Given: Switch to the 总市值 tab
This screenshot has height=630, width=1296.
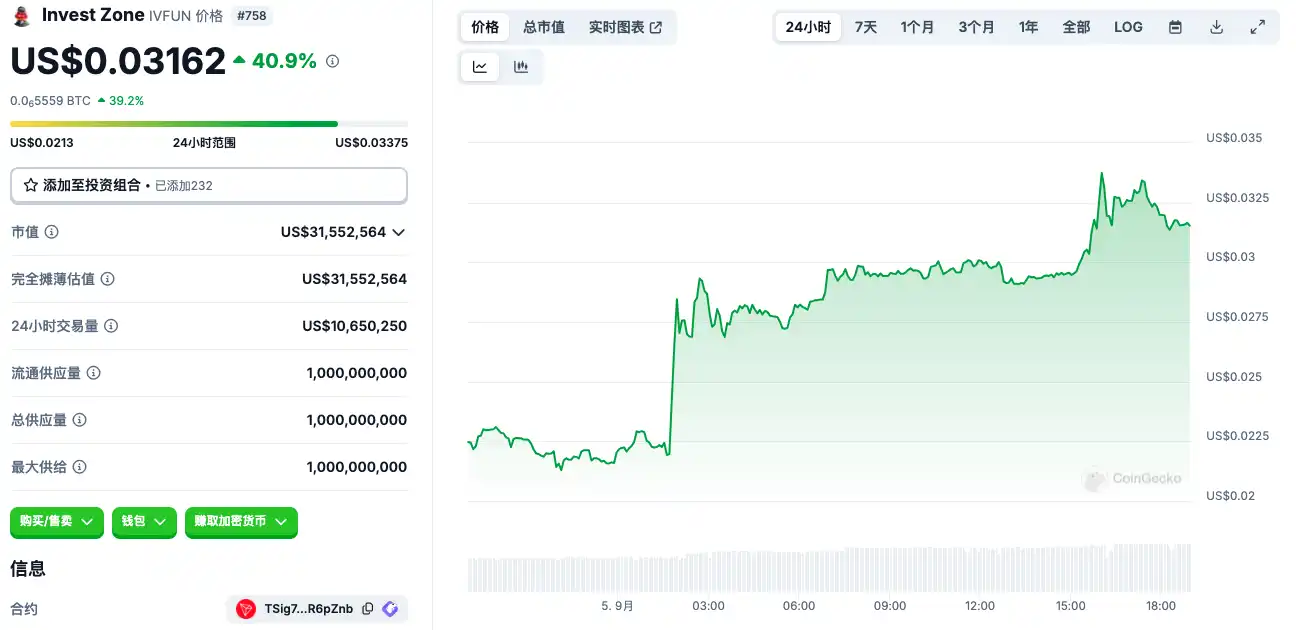Looking at the screenshot, I should coord(544,27).
